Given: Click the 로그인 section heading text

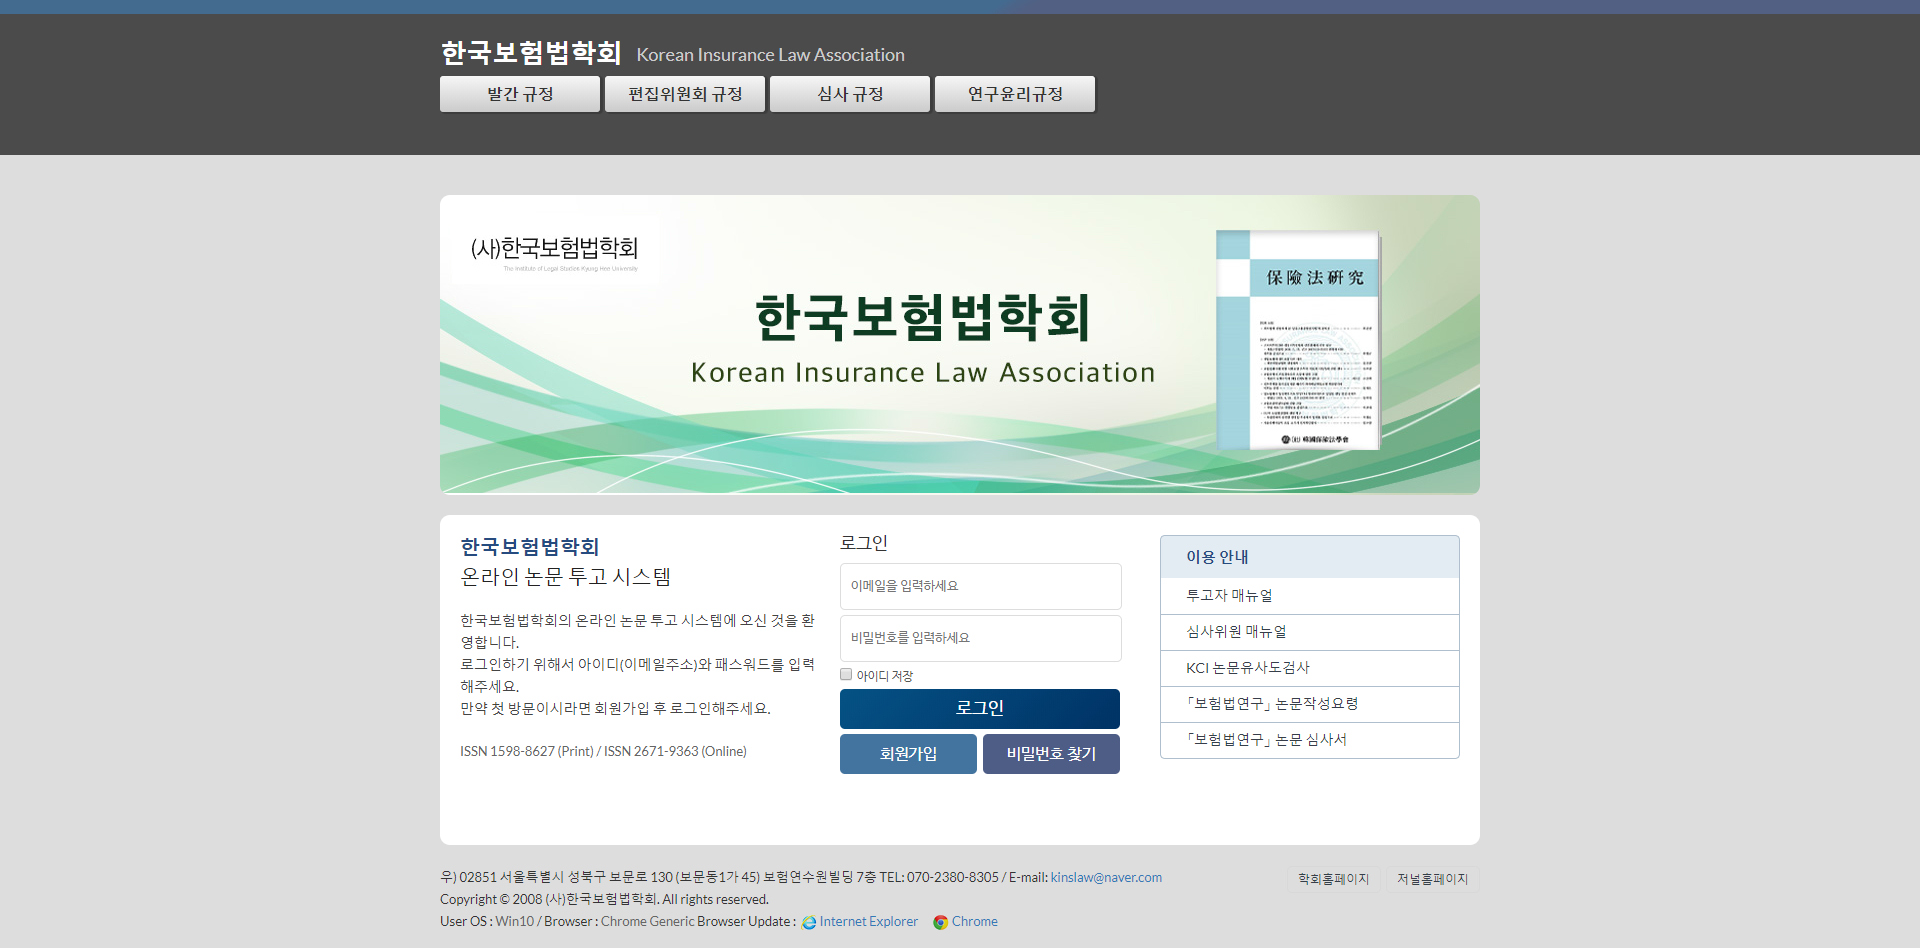Looking at the screenshot, I should coord(864,543).
